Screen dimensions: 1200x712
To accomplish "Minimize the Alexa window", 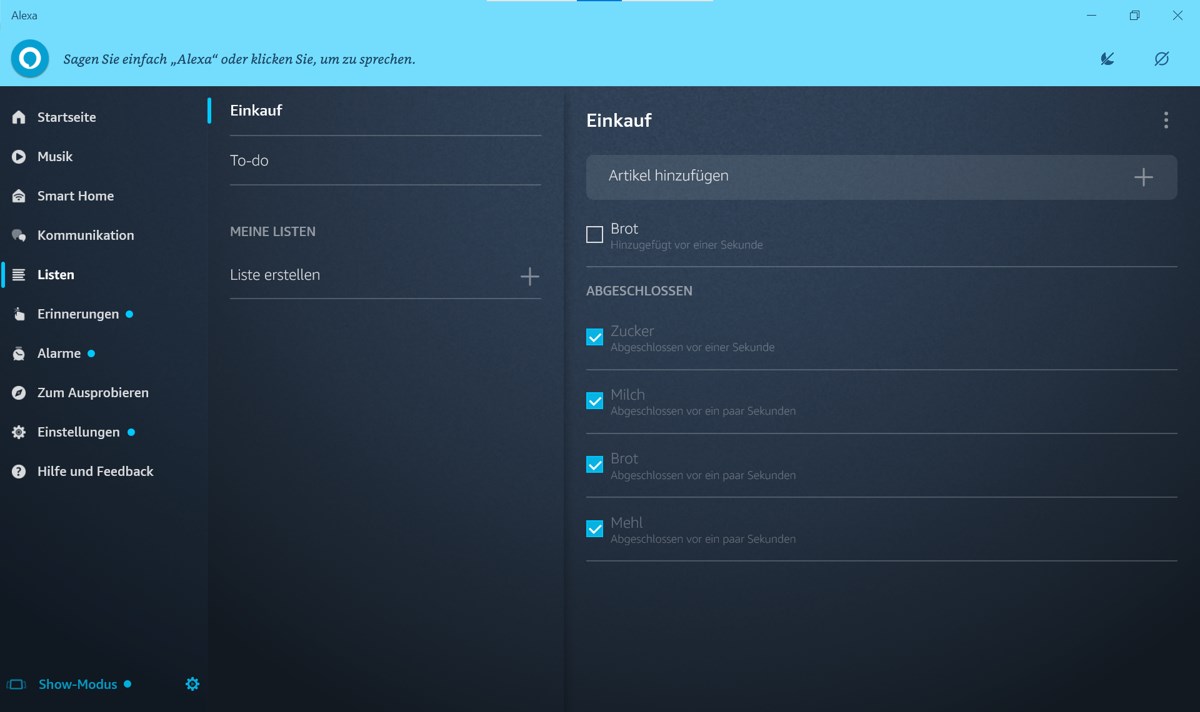I will tap(1091, 15).
